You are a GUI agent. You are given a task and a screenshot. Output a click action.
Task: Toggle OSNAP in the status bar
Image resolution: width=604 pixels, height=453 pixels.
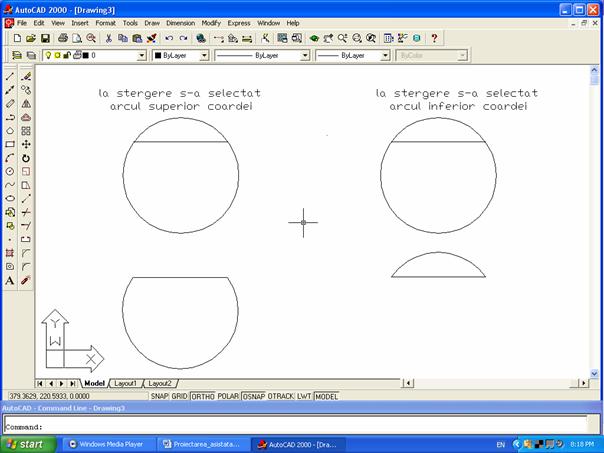click(254, 396)
